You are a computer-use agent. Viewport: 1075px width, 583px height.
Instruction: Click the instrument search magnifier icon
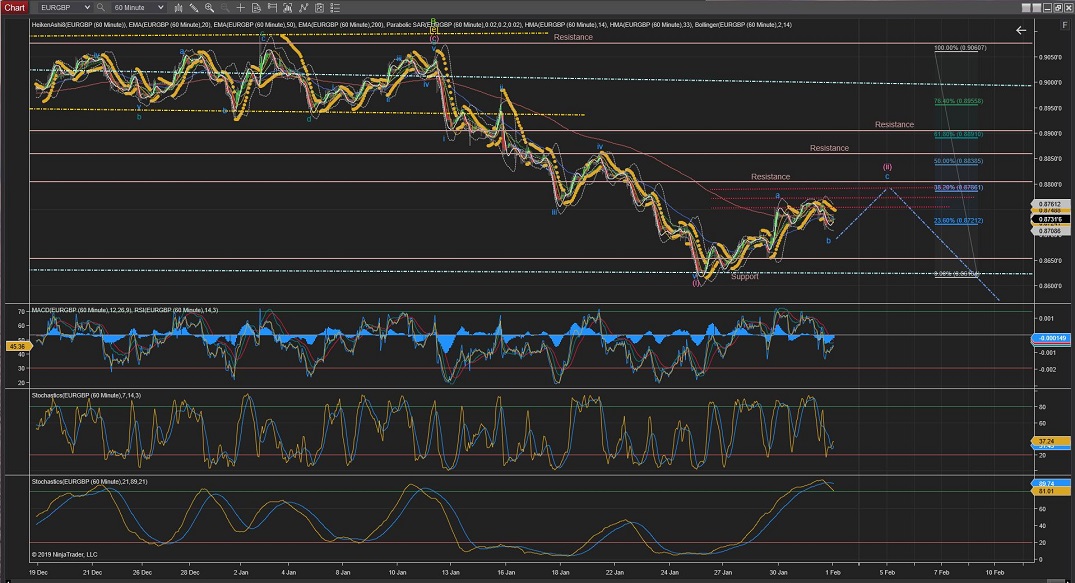(x=101, y=7)
